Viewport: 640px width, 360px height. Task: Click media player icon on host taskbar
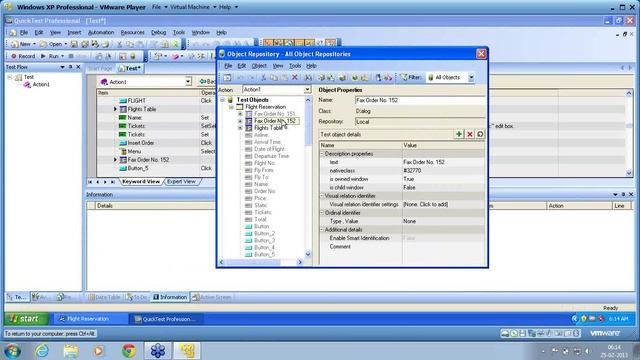(x=98, y=351)
